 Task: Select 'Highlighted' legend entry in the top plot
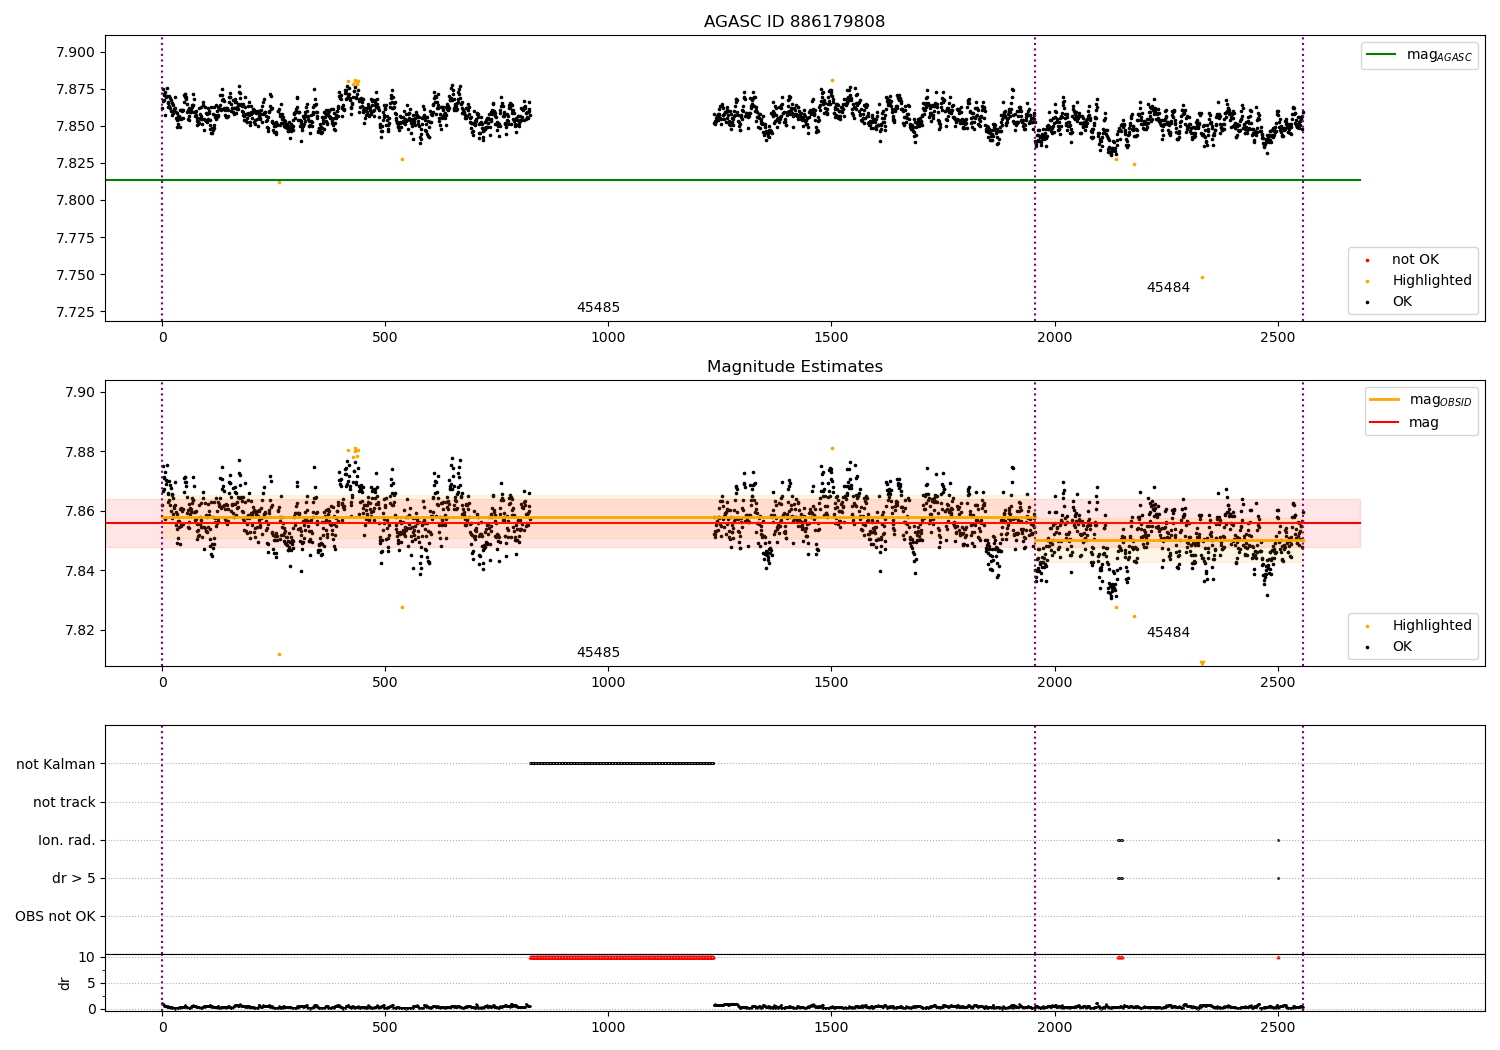1431,281
